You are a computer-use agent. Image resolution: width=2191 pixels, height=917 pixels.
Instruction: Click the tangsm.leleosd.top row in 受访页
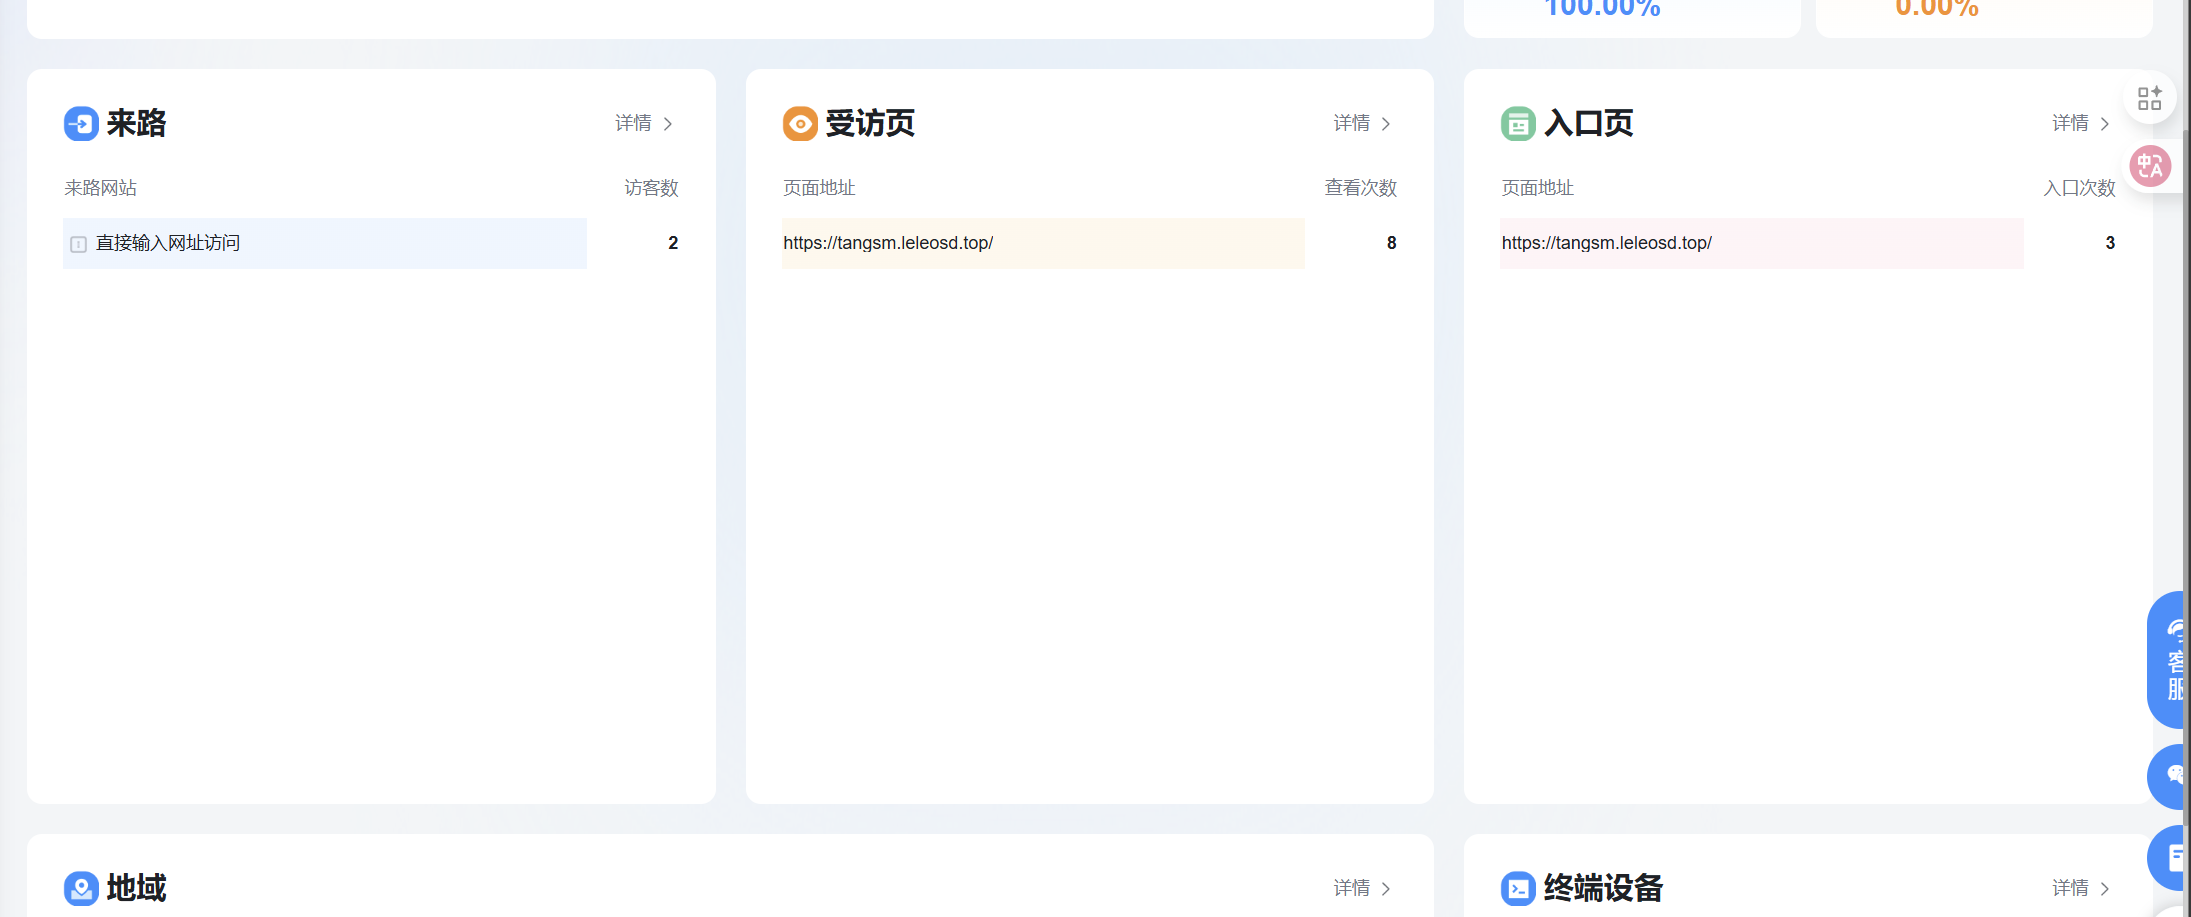point(1042,243)
